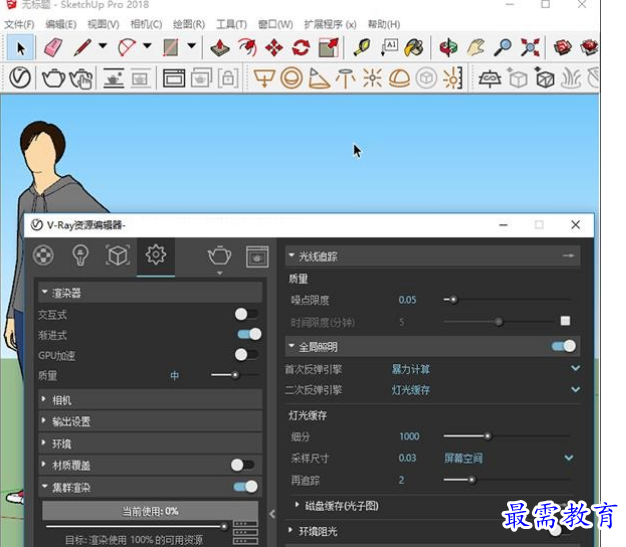The width and height of the screenshot is (626, 547).
Task: Add a V-Ray spot light
Action: [319, 78]
